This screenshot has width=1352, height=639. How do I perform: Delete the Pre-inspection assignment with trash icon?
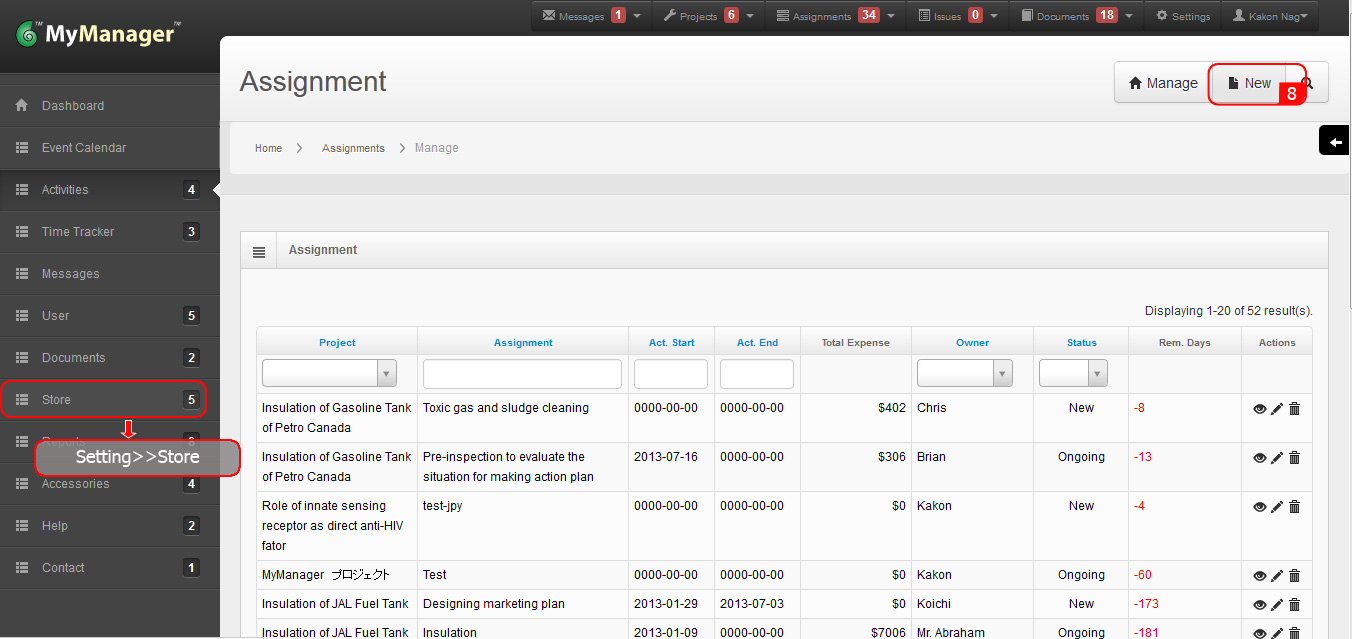tap(1294, 458)
